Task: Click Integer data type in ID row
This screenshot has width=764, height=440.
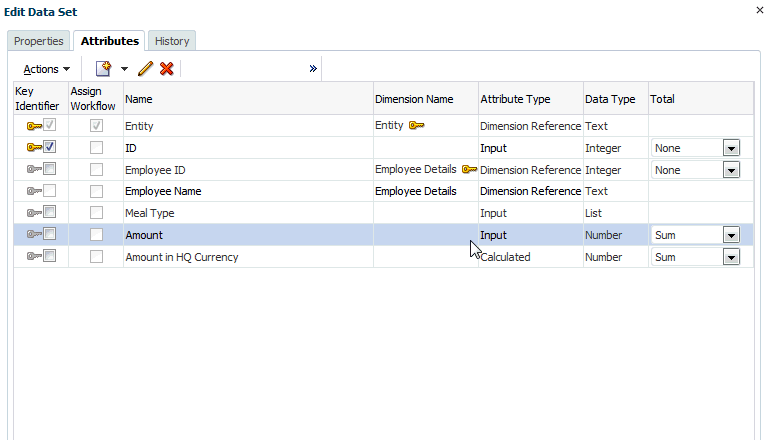Action: (603, 148)
